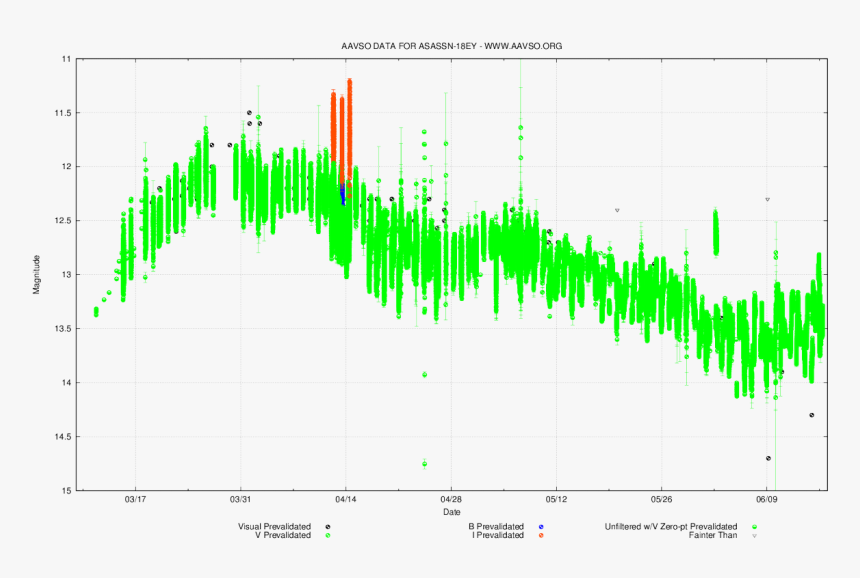Viewport: 860px width, 578px height.
Task: Click the blue B Prevalidated legend marker
Action: [x=541, y=527]
